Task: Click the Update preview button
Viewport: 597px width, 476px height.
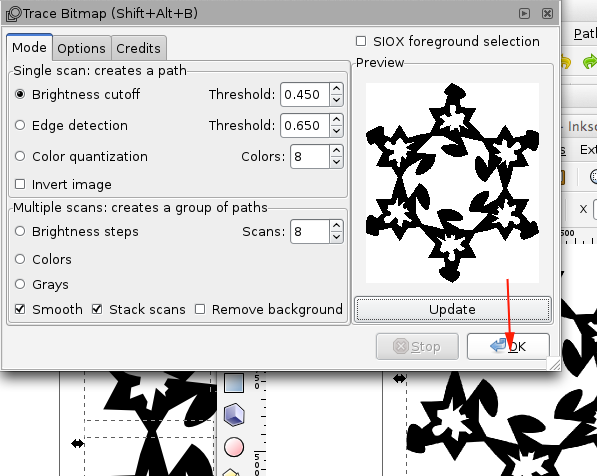Action: (x=452, y=309)
